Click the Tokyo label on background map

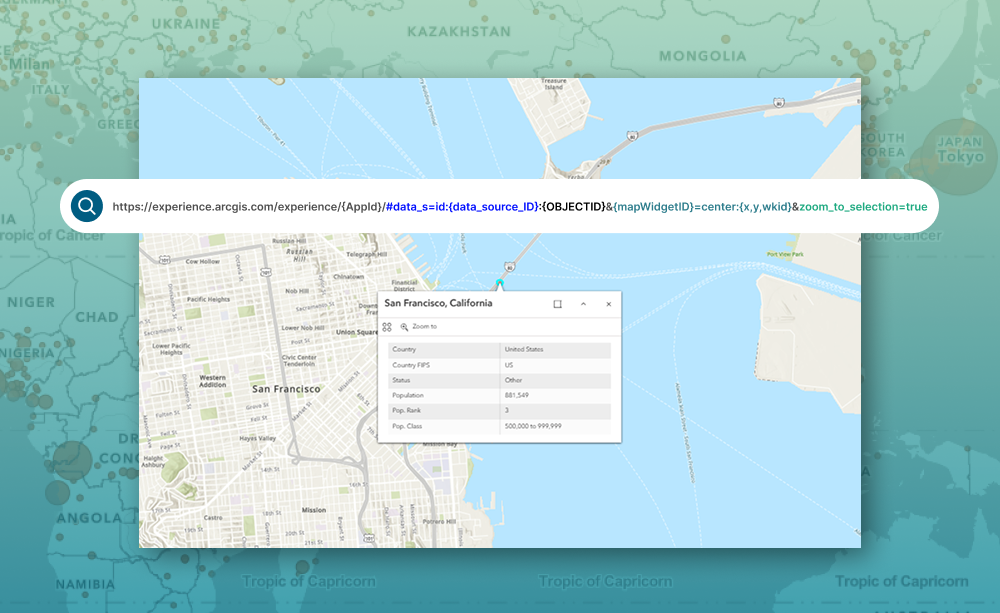click(960, 156)
